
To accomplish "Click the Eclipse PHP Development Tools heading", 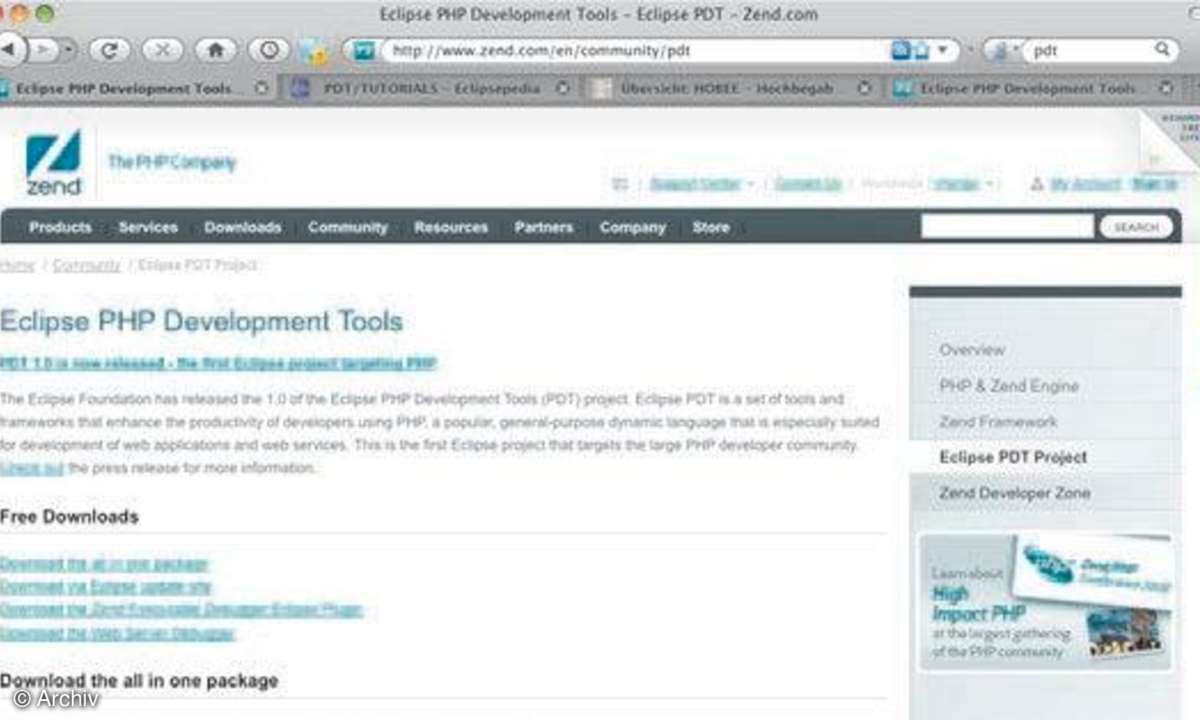I will 201,321.
